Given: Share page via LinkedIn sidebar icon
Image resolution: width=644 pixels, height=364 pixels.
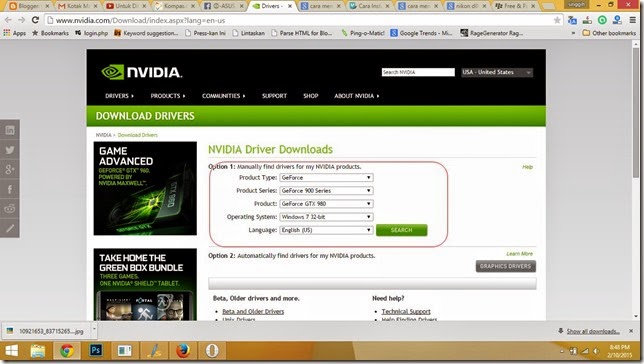Looking at the screenshot, I should click(10, 130).
